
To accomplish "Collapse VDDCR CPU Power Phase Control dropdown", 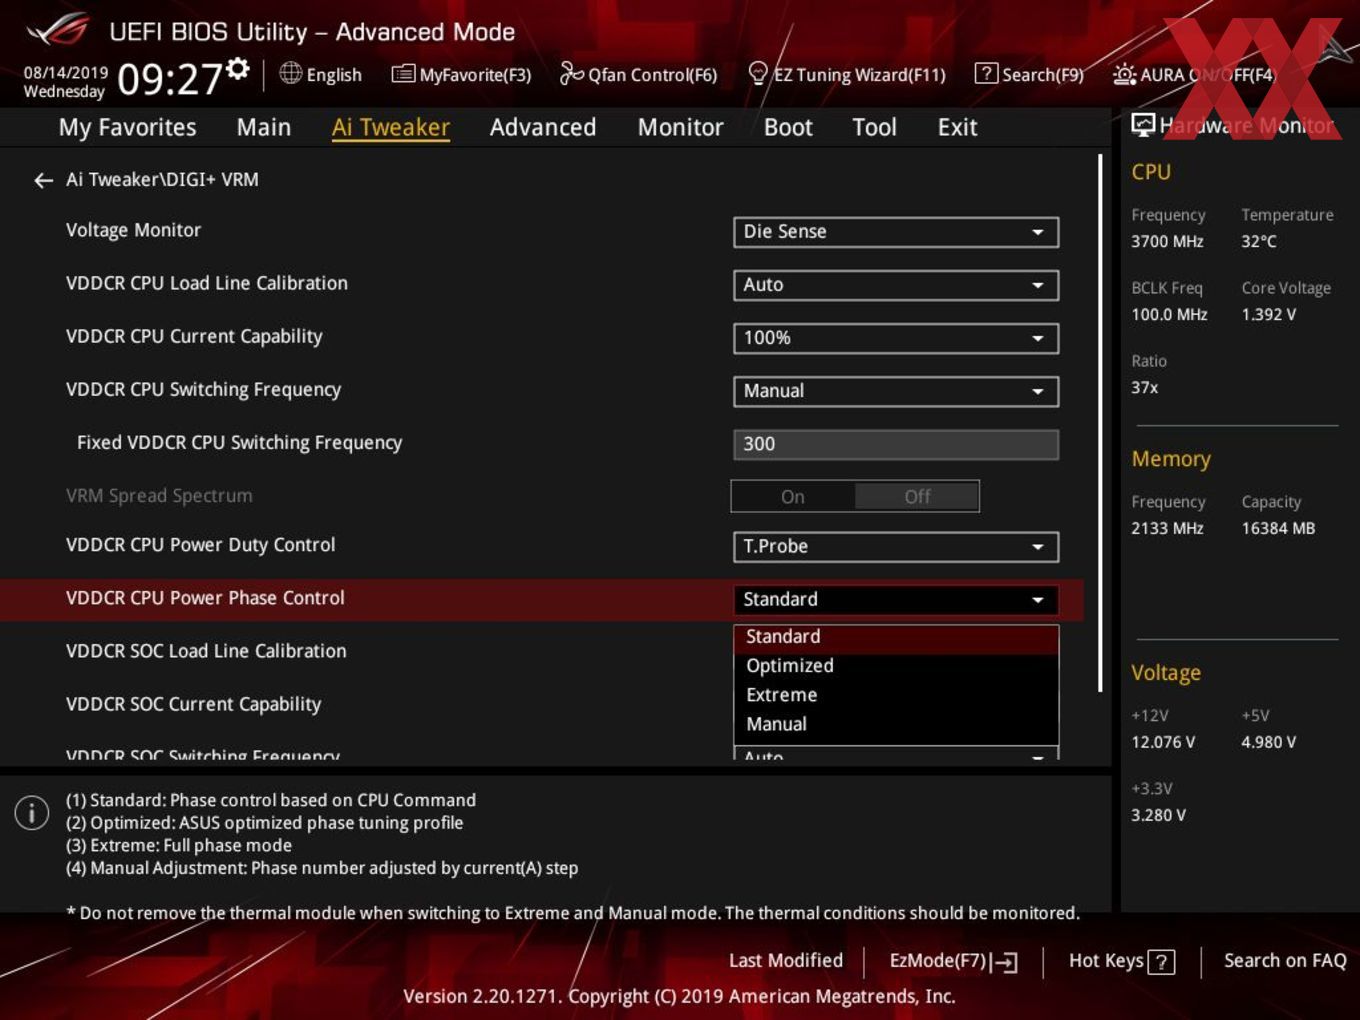I will point(896,600).
